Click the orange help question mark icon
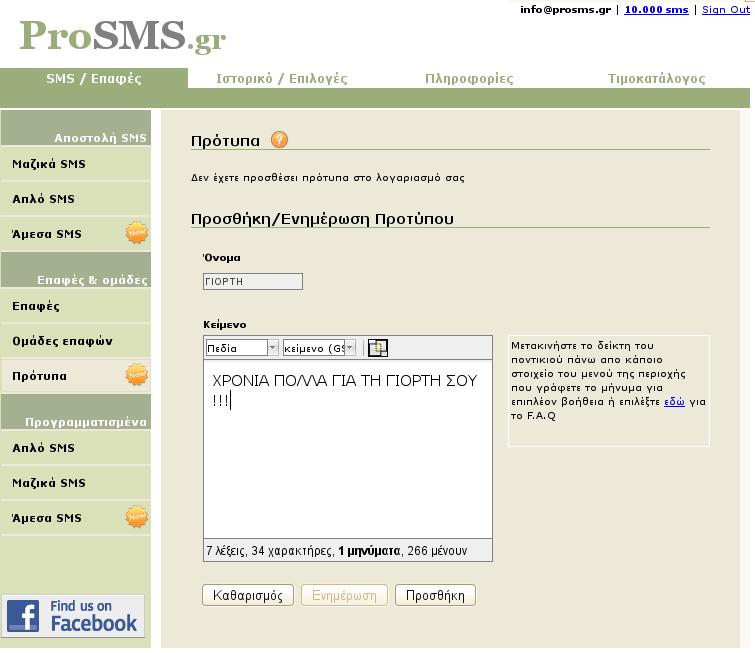 click(x=279, y=140)
